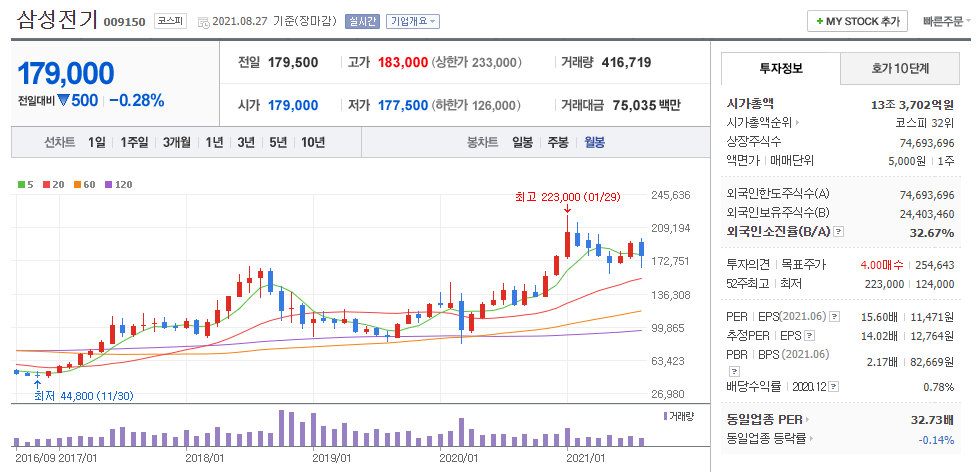Click the calendar icon beside 2021.08.27 date

(204, 22)
